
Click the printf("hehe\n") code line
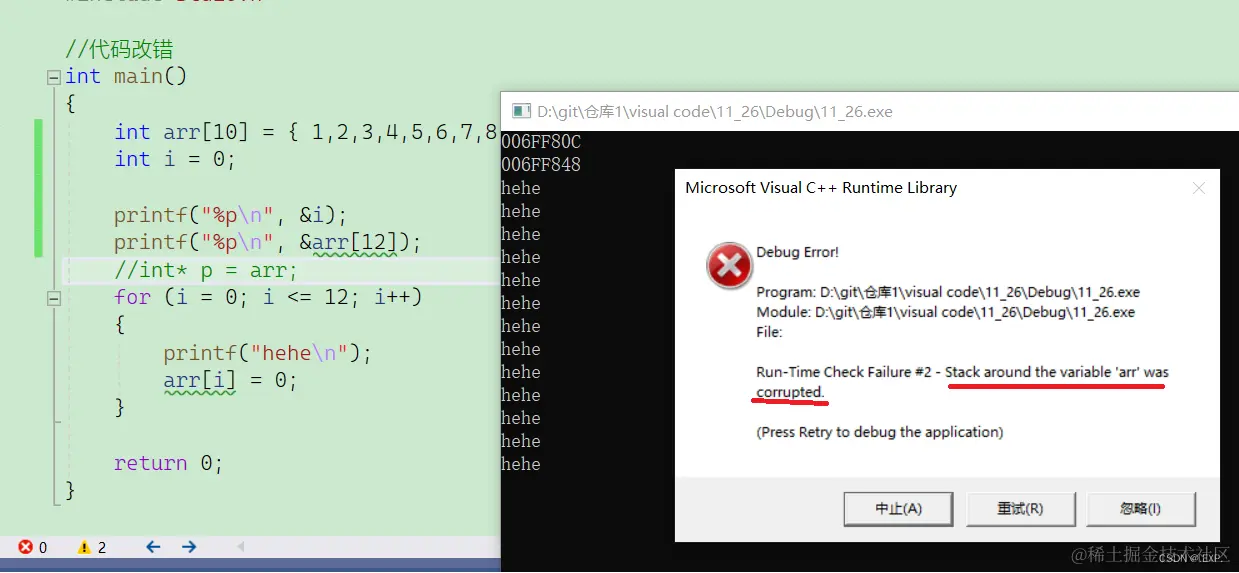267,353
